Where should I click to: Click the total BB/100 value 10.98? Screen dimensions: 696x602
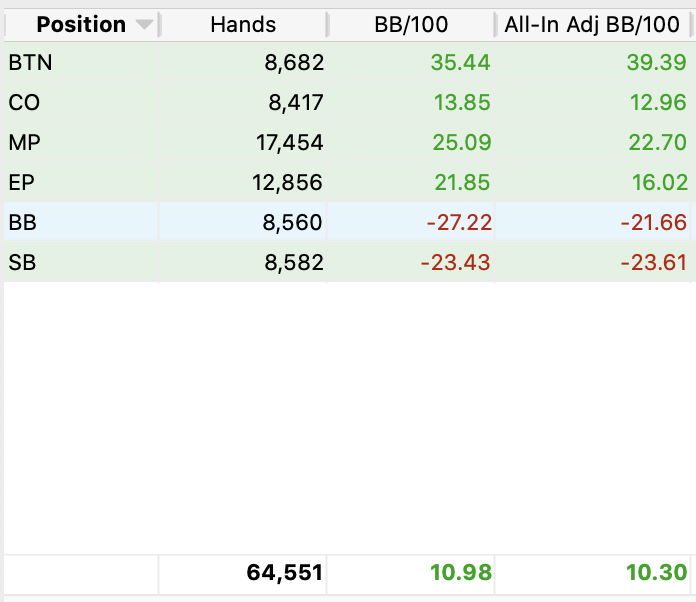[x=461, y=573]
